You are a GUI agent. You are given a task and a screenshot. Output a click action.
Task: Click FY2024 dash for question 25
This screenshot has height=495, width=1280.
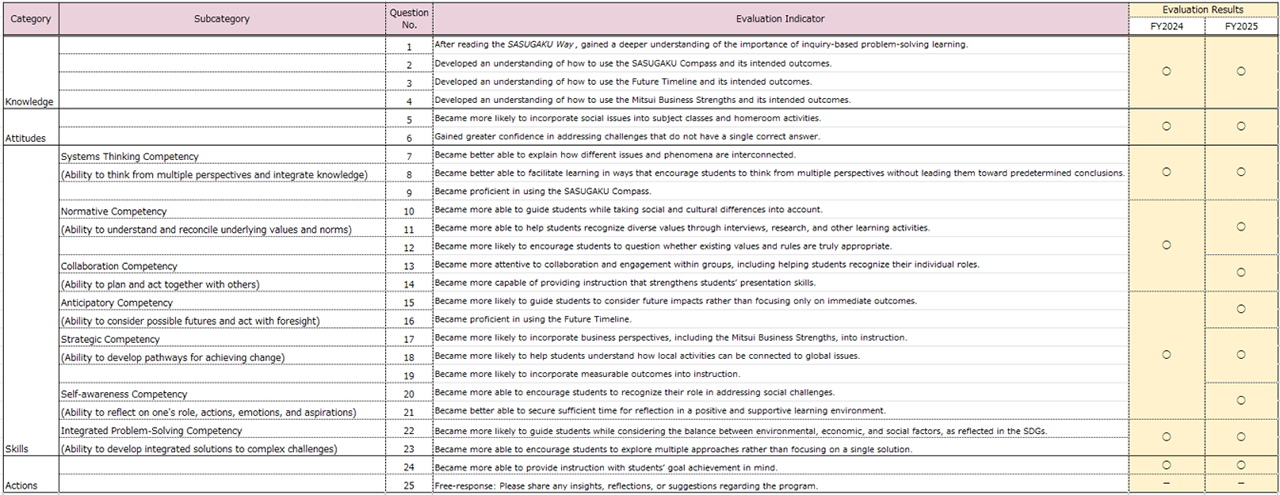coord(1166,484)
